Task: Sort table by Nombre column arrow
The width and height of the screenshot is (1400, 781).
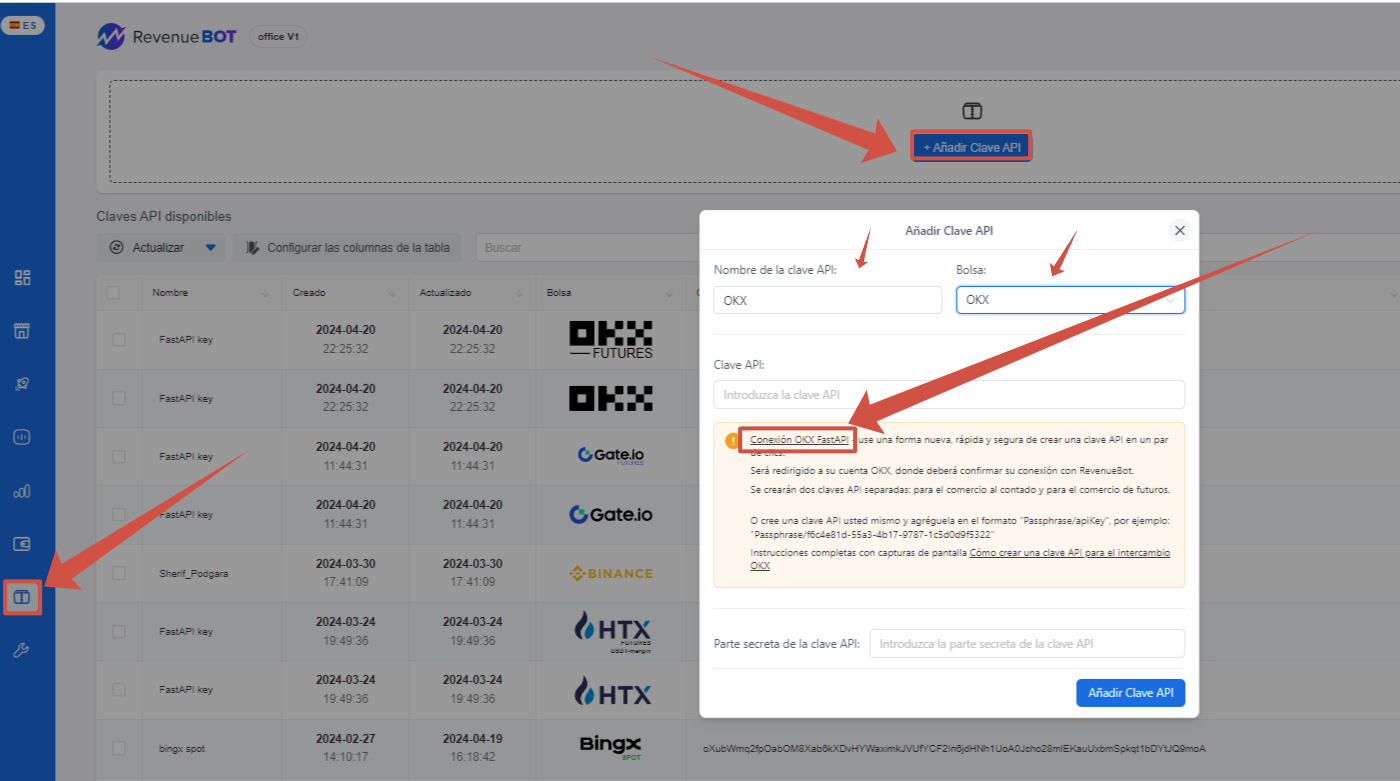Action: pos(265,293)
